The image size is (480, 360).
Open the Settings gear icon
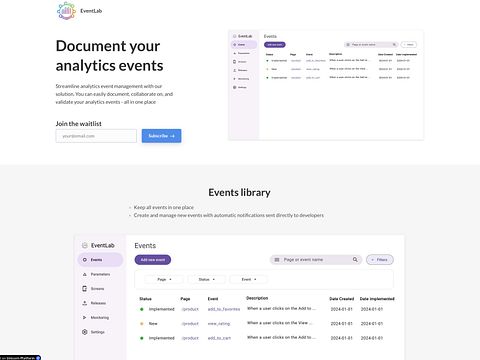point(85,332)
